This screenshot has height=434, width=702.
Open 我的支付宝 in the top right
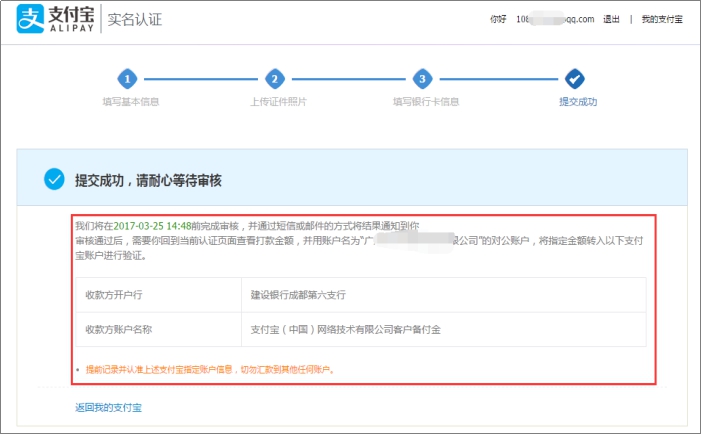[x=663, y=19]
